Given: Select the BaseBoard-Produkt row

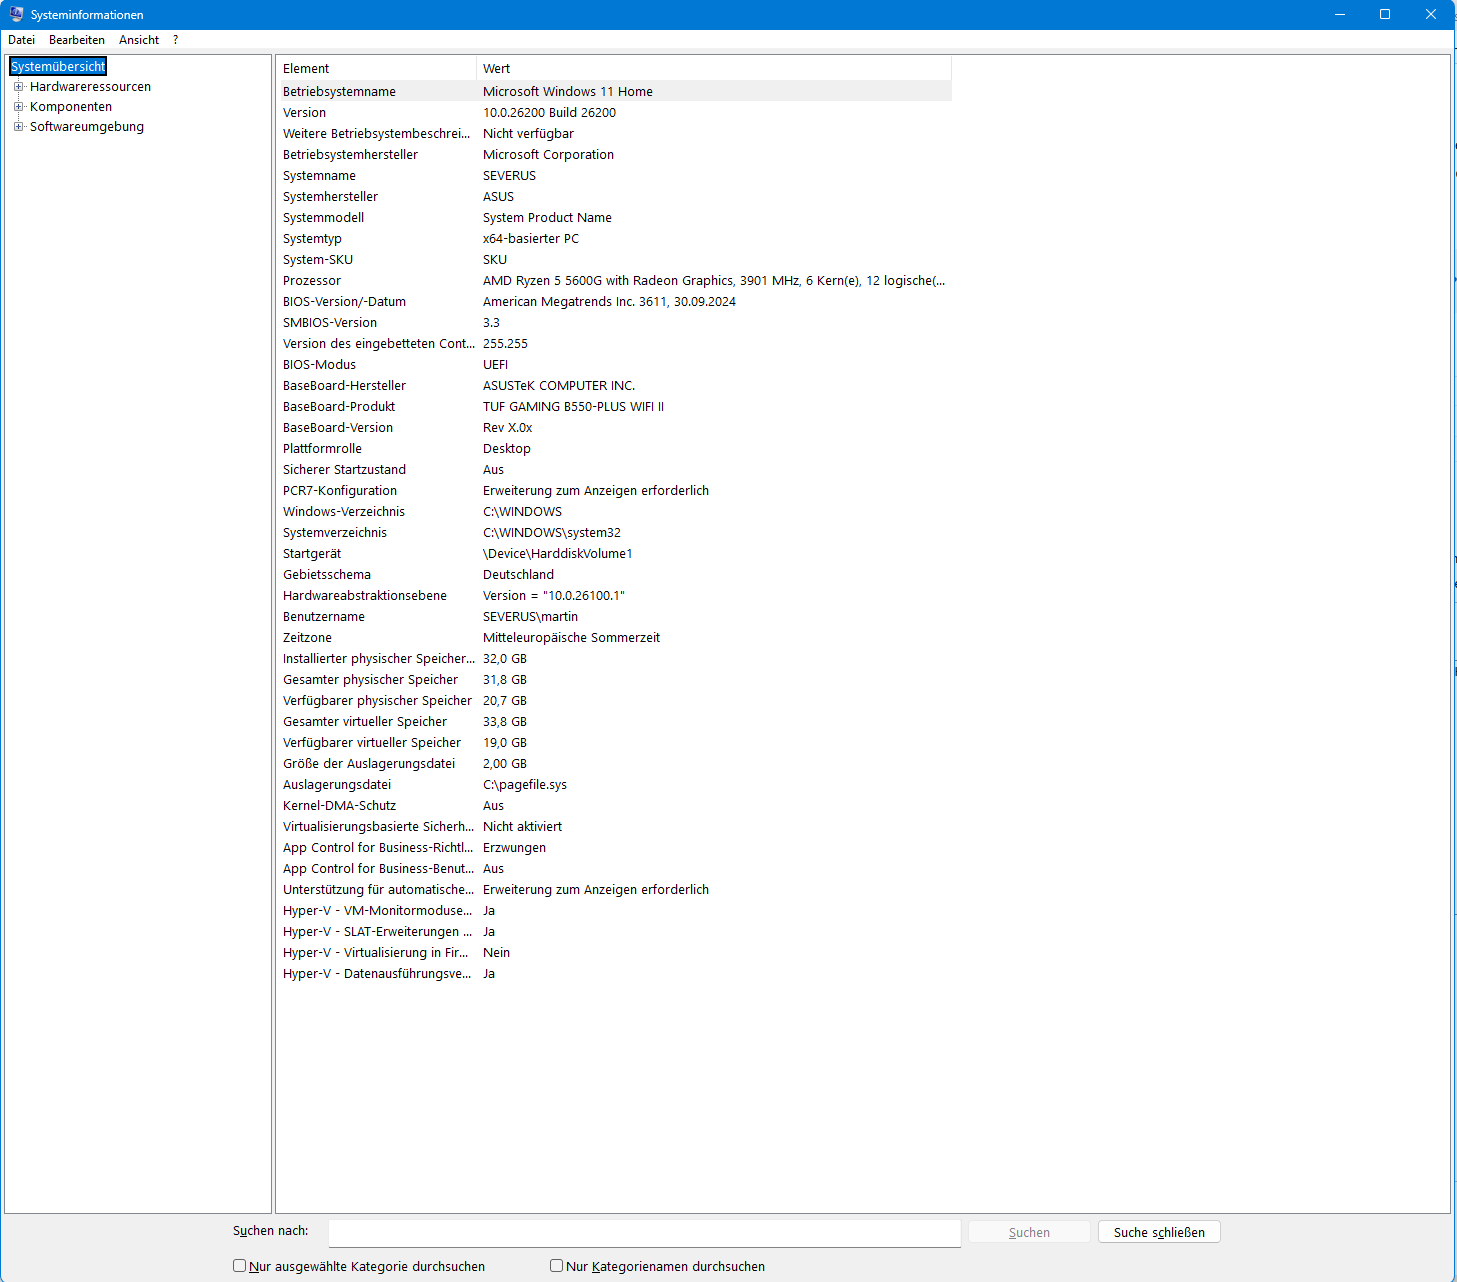Looking at the screenshot, I should coord(614,406).
